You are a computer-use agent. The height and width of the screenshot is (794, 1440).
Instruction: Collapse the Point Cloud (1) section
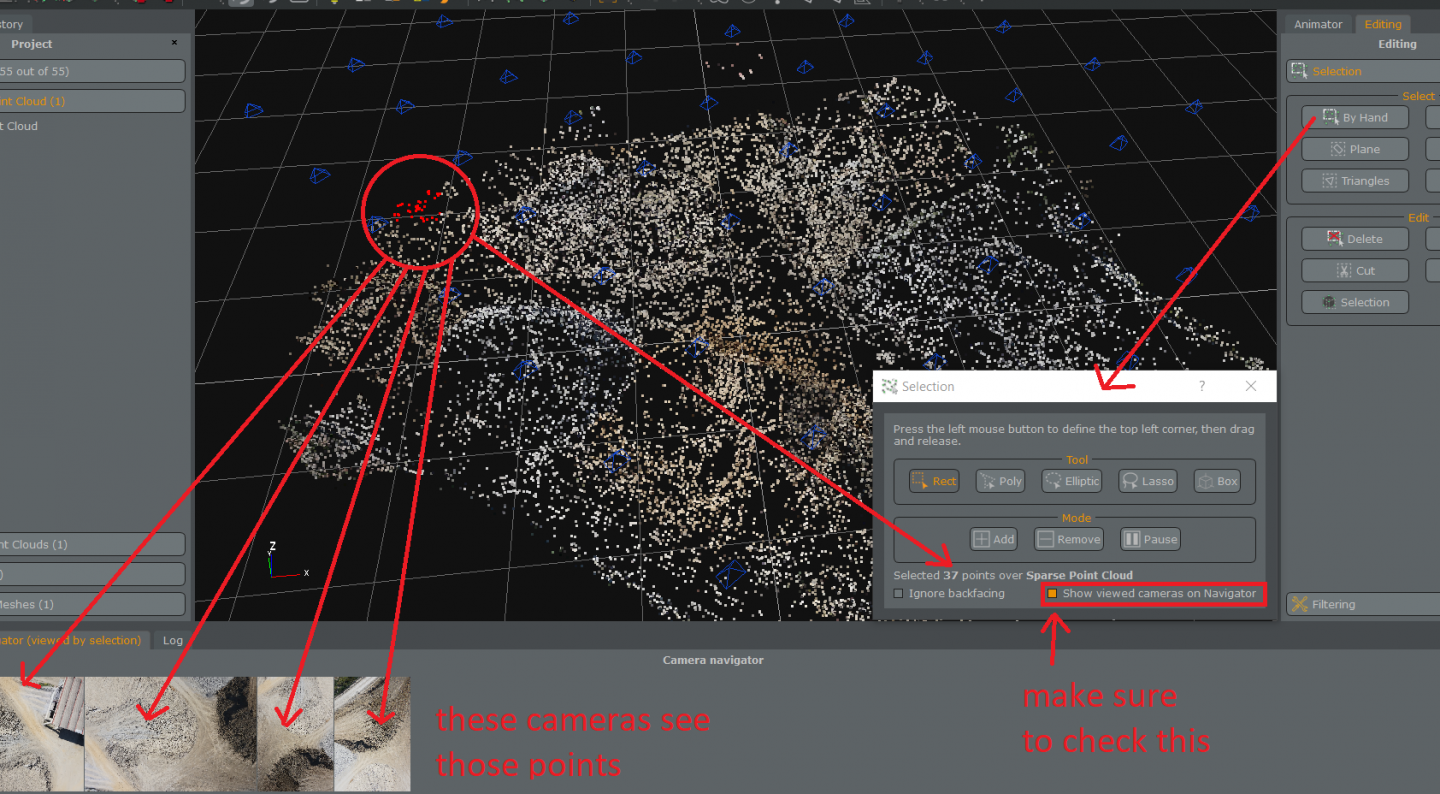92,101
